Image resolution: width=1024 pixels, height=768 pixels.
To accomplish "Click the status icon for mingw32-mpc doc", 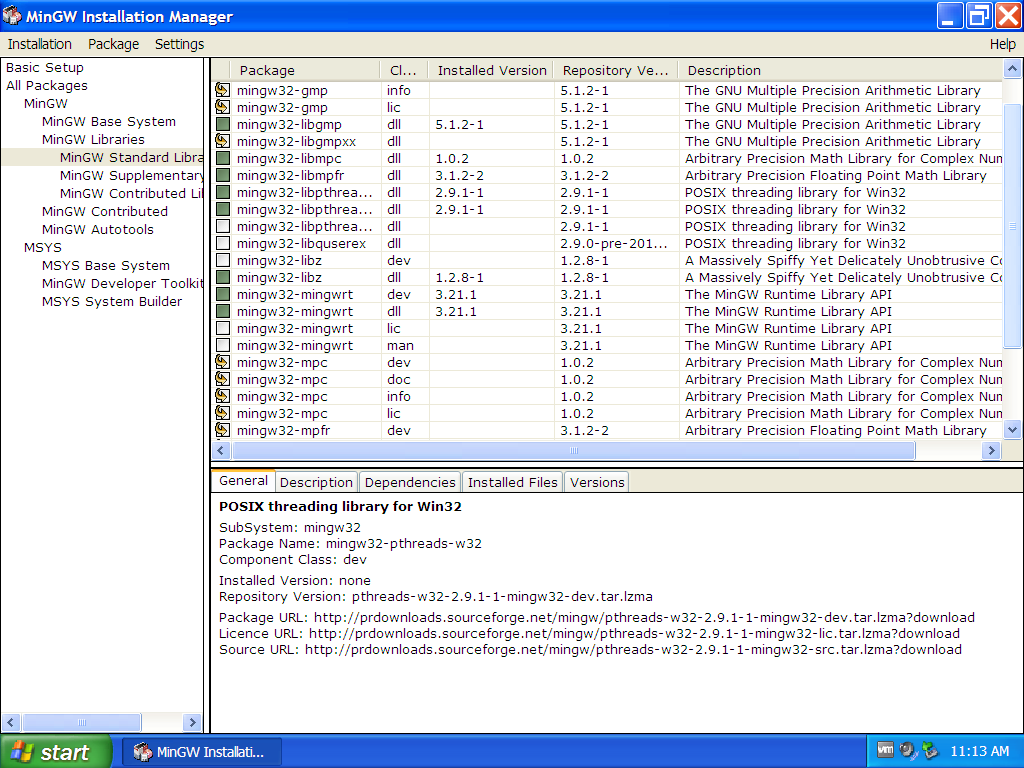I will click(x=223, y=379).
